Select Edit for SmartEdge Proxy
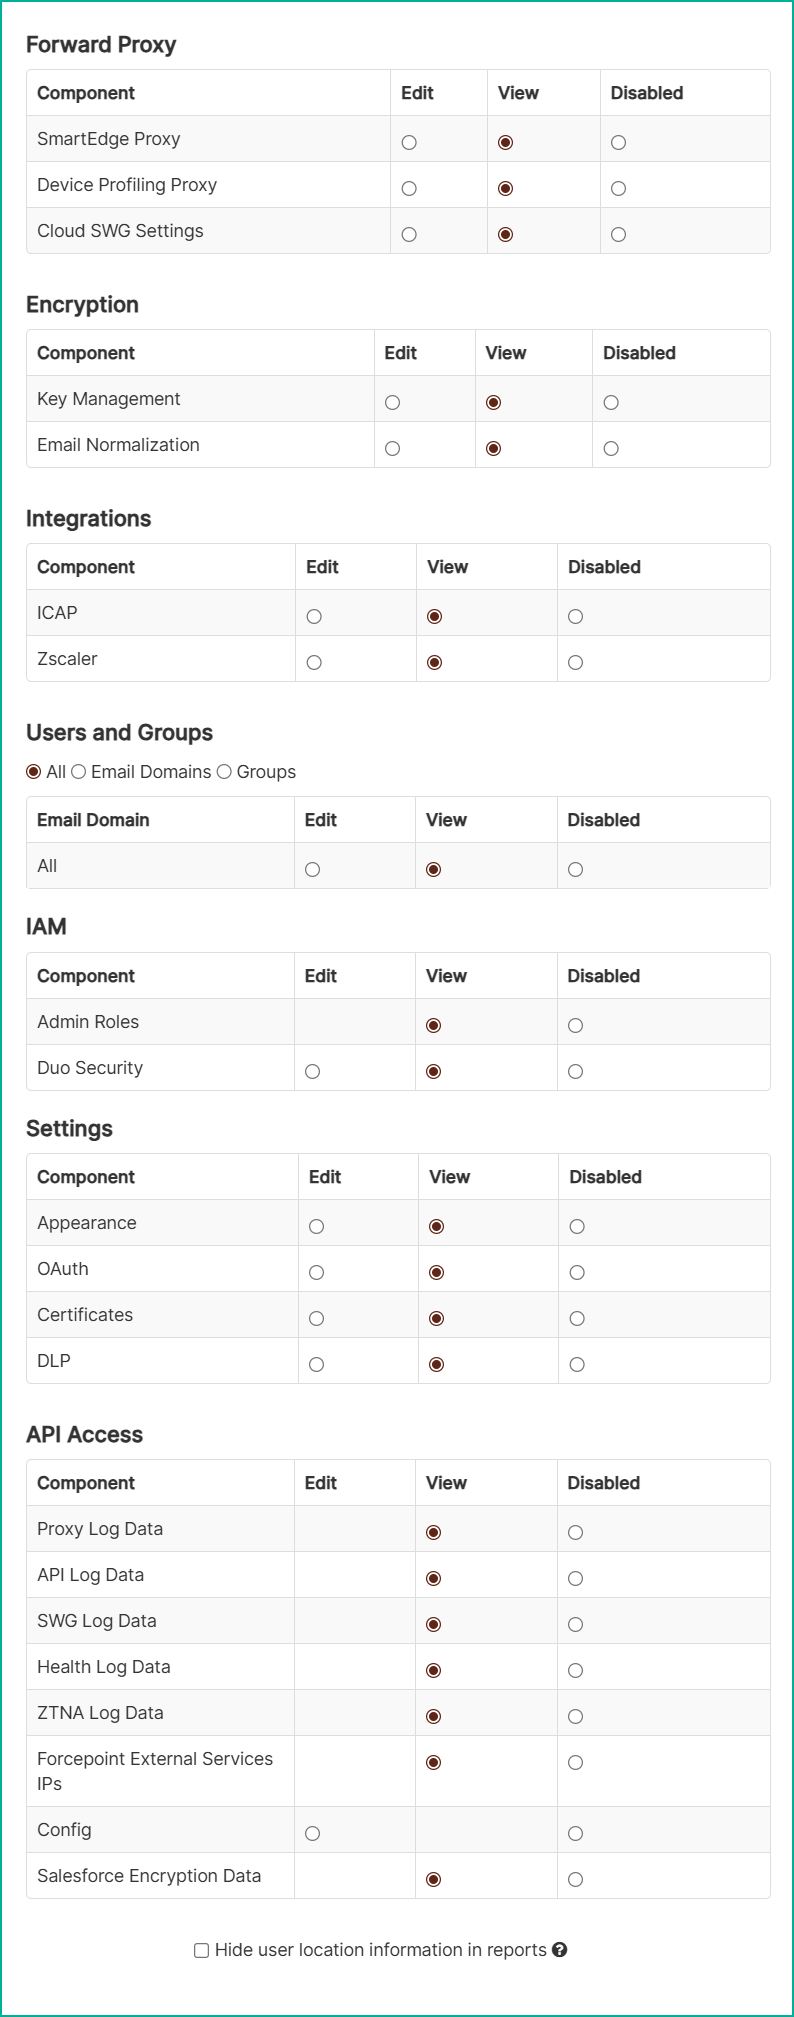This screenshot has height=2017, width=794. 409,143
